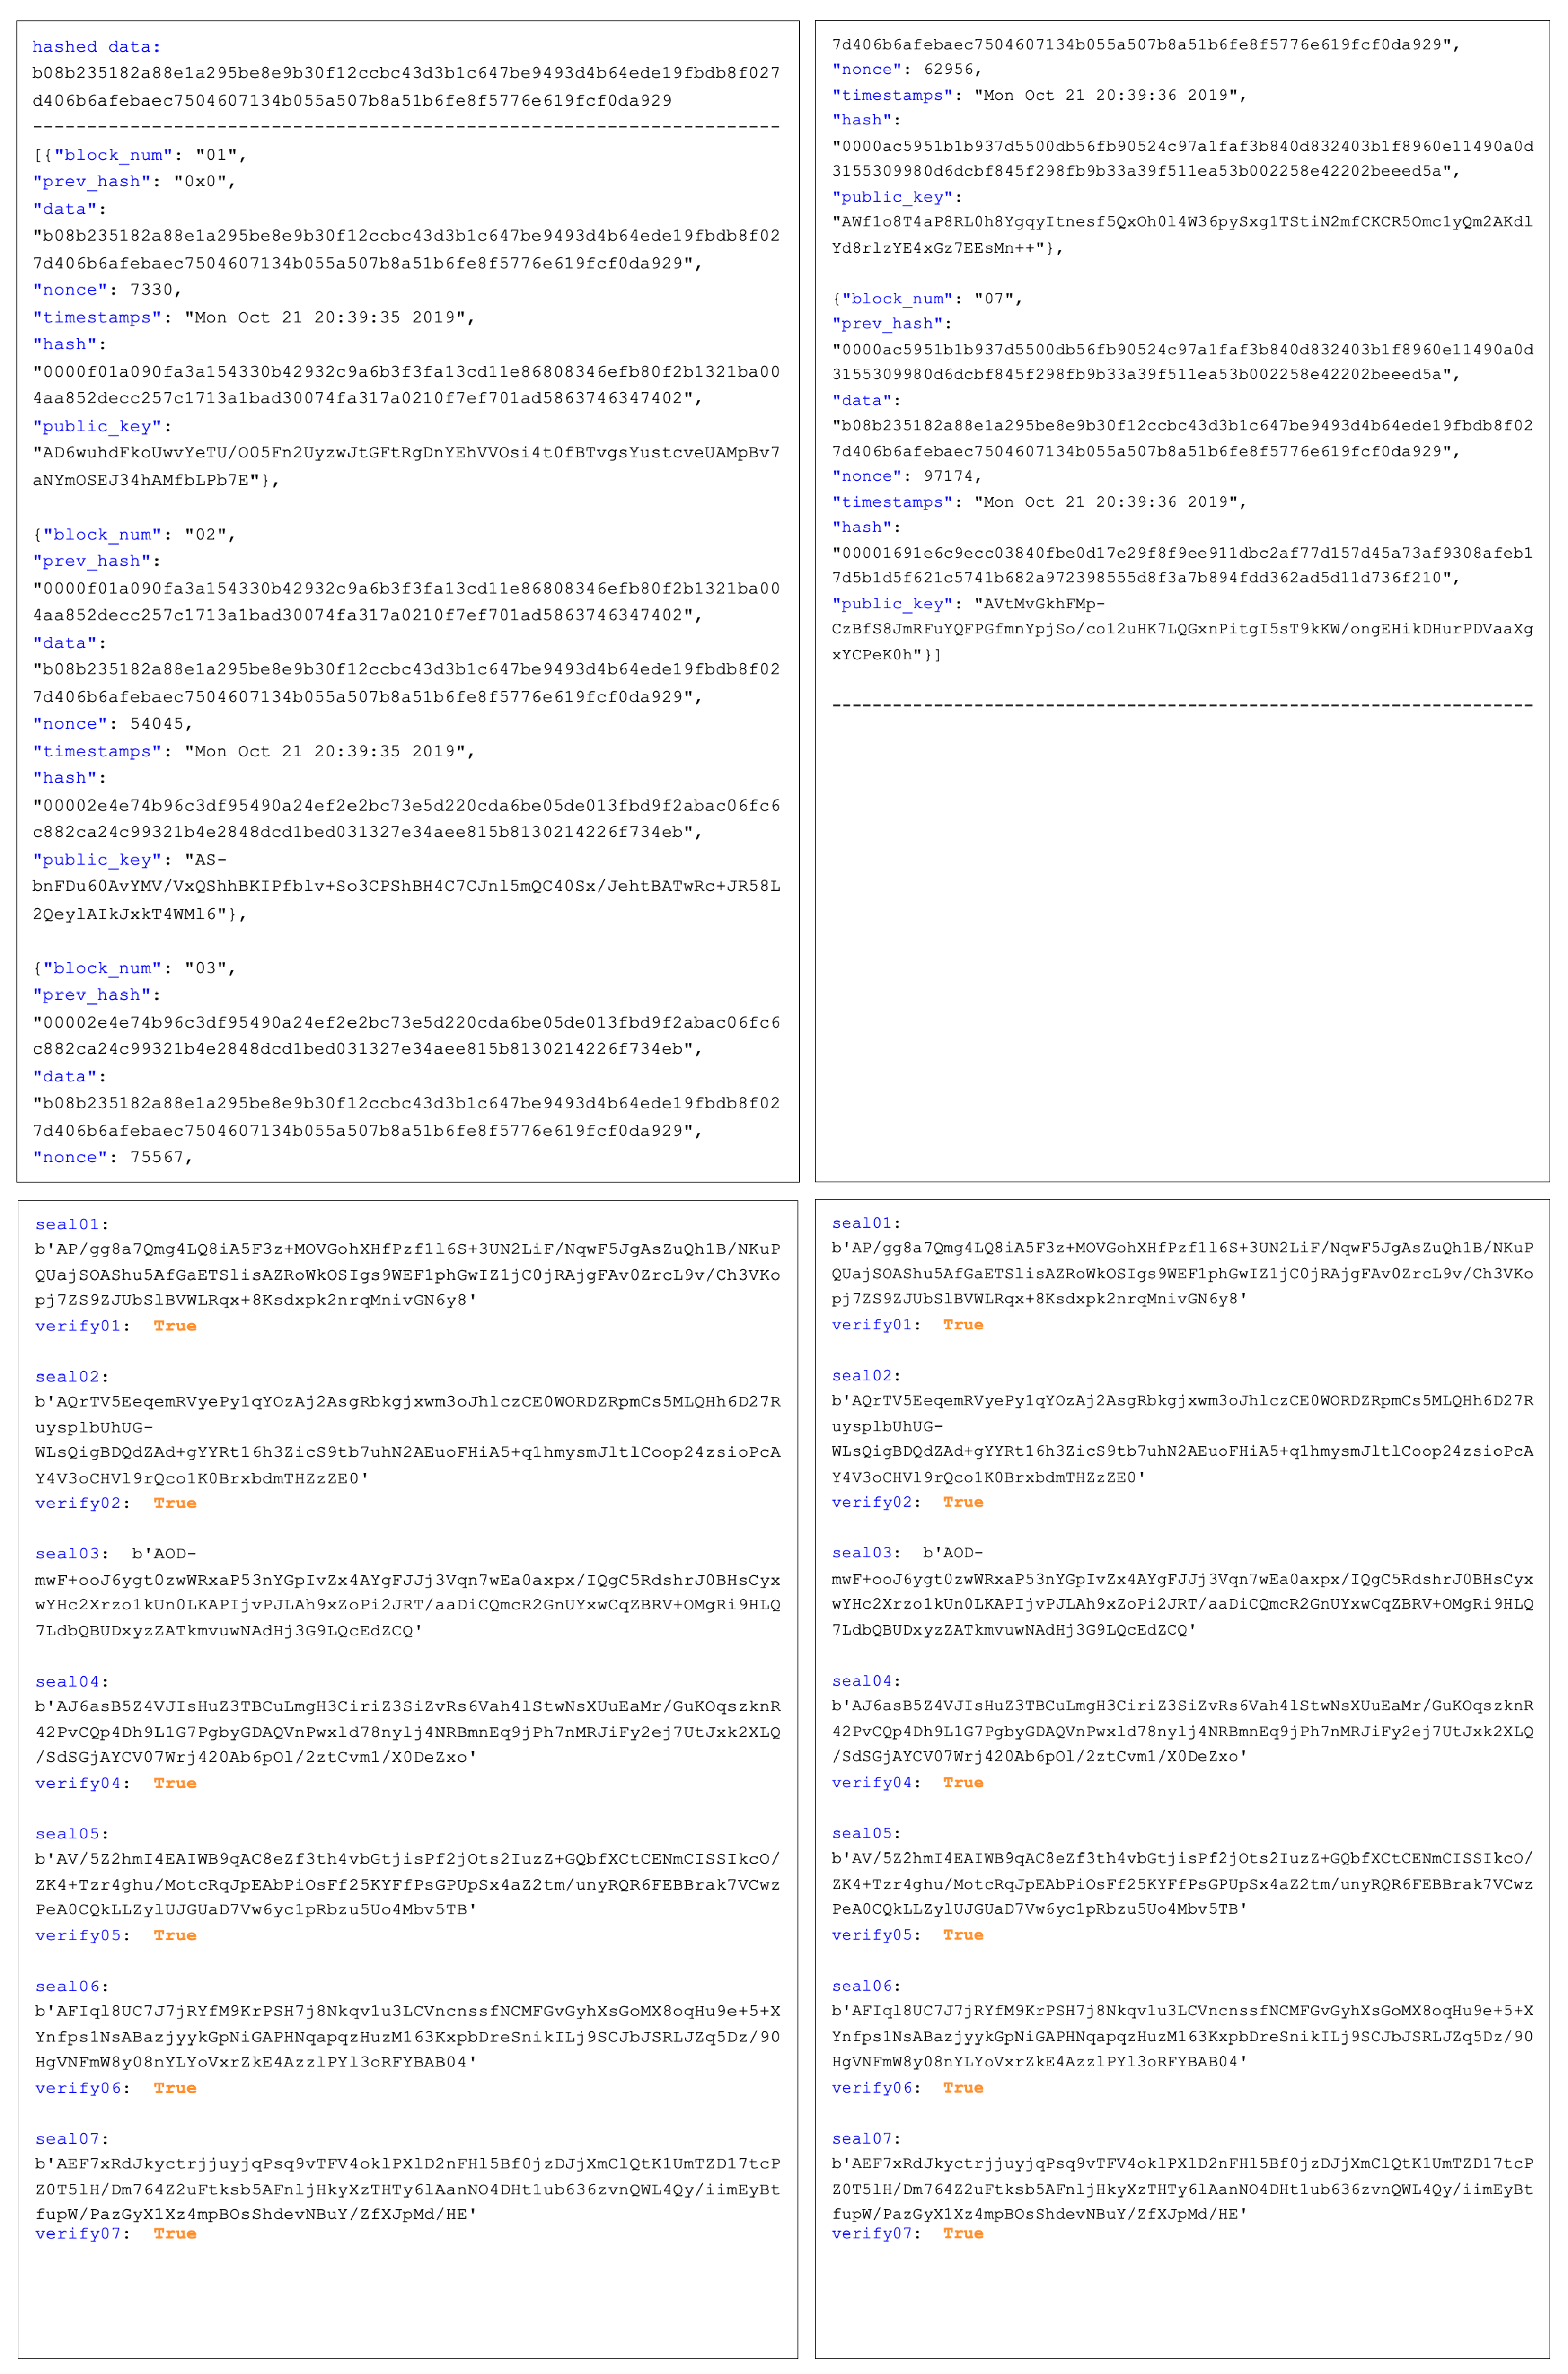Click the nonce value 97174
This screenshot has width=1568, height=2374.
pos(949,476)
